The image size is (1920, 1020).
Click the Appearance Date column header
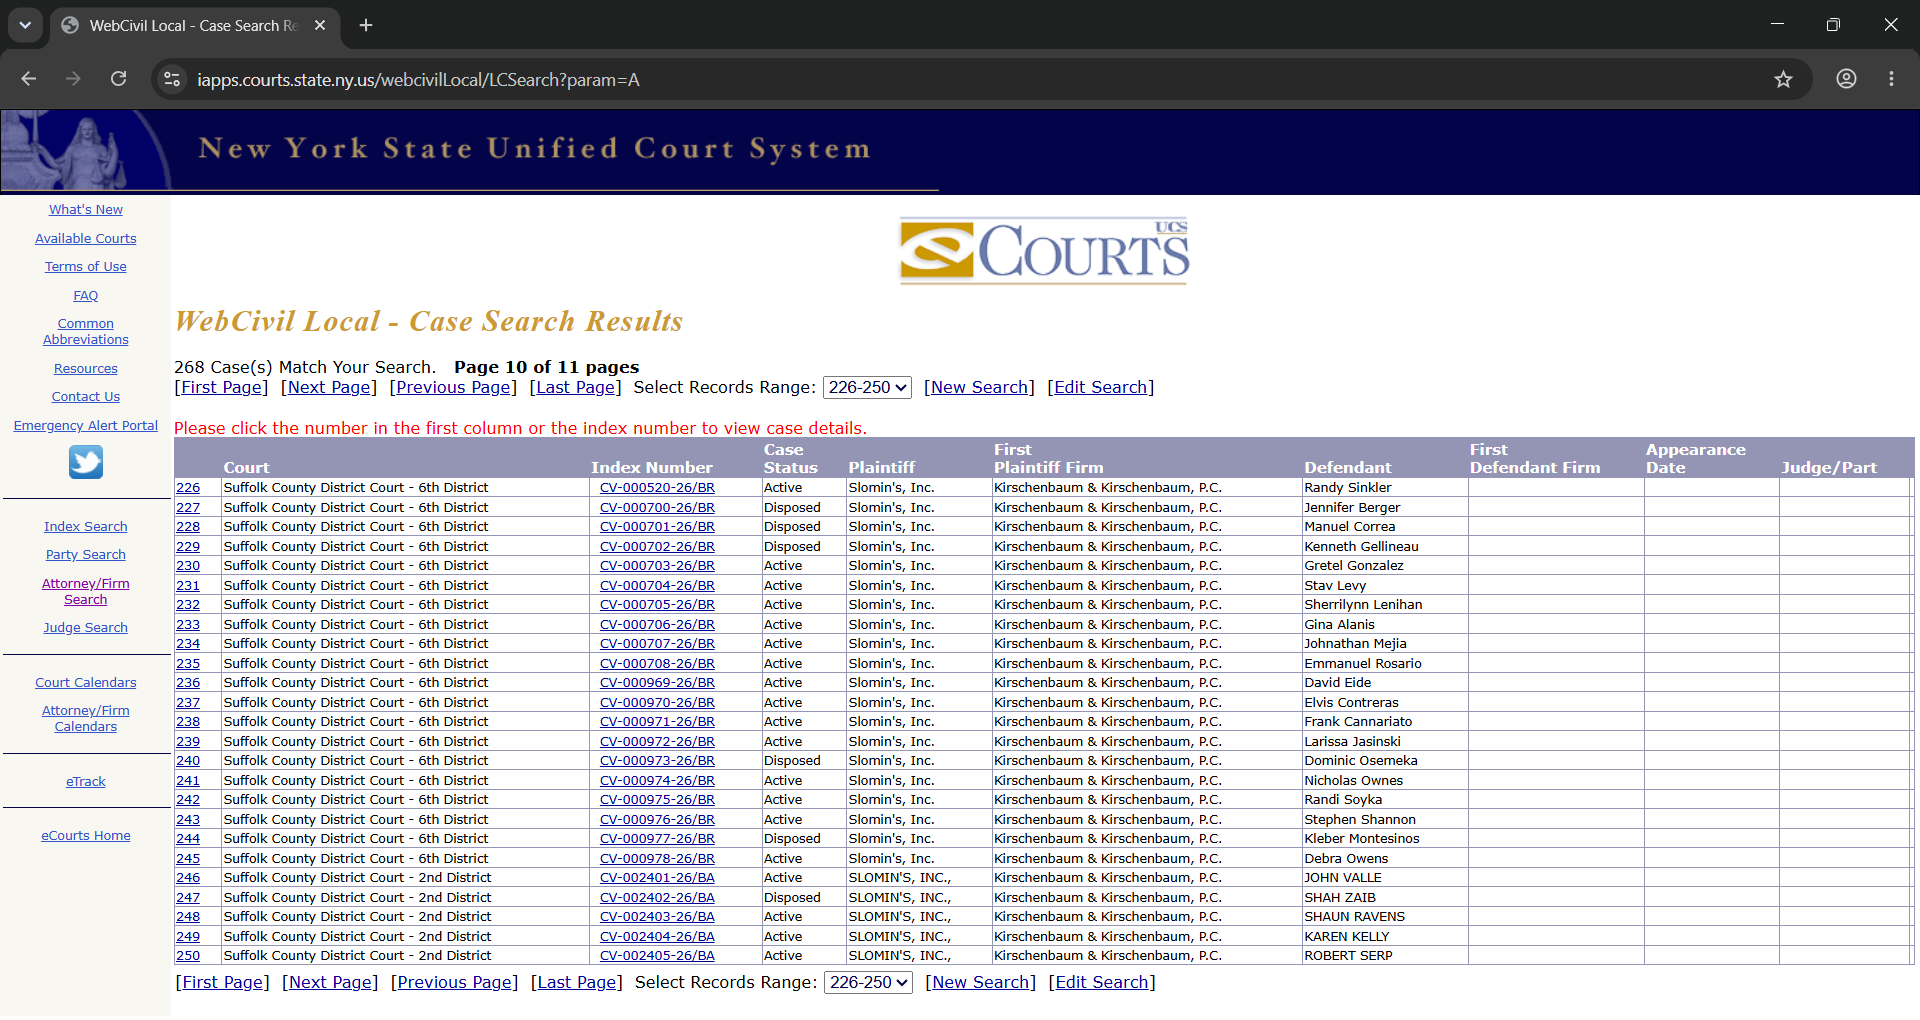point(1696,459)
